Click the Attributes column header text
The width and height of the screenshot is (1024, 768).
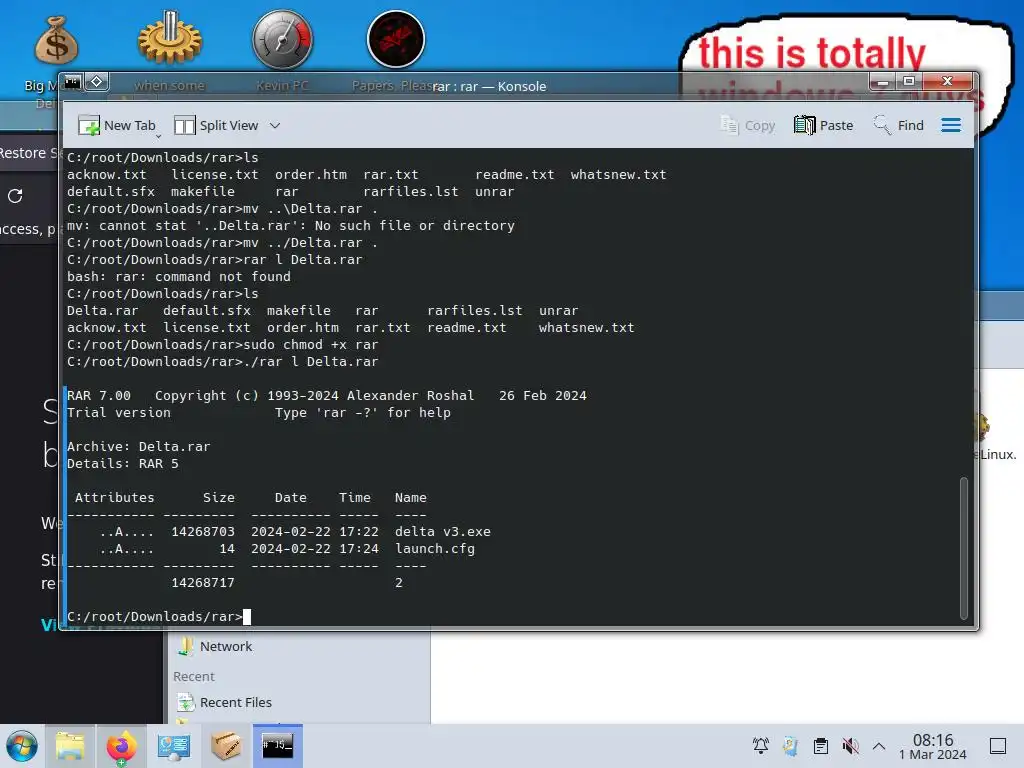(x=115, y=498)
